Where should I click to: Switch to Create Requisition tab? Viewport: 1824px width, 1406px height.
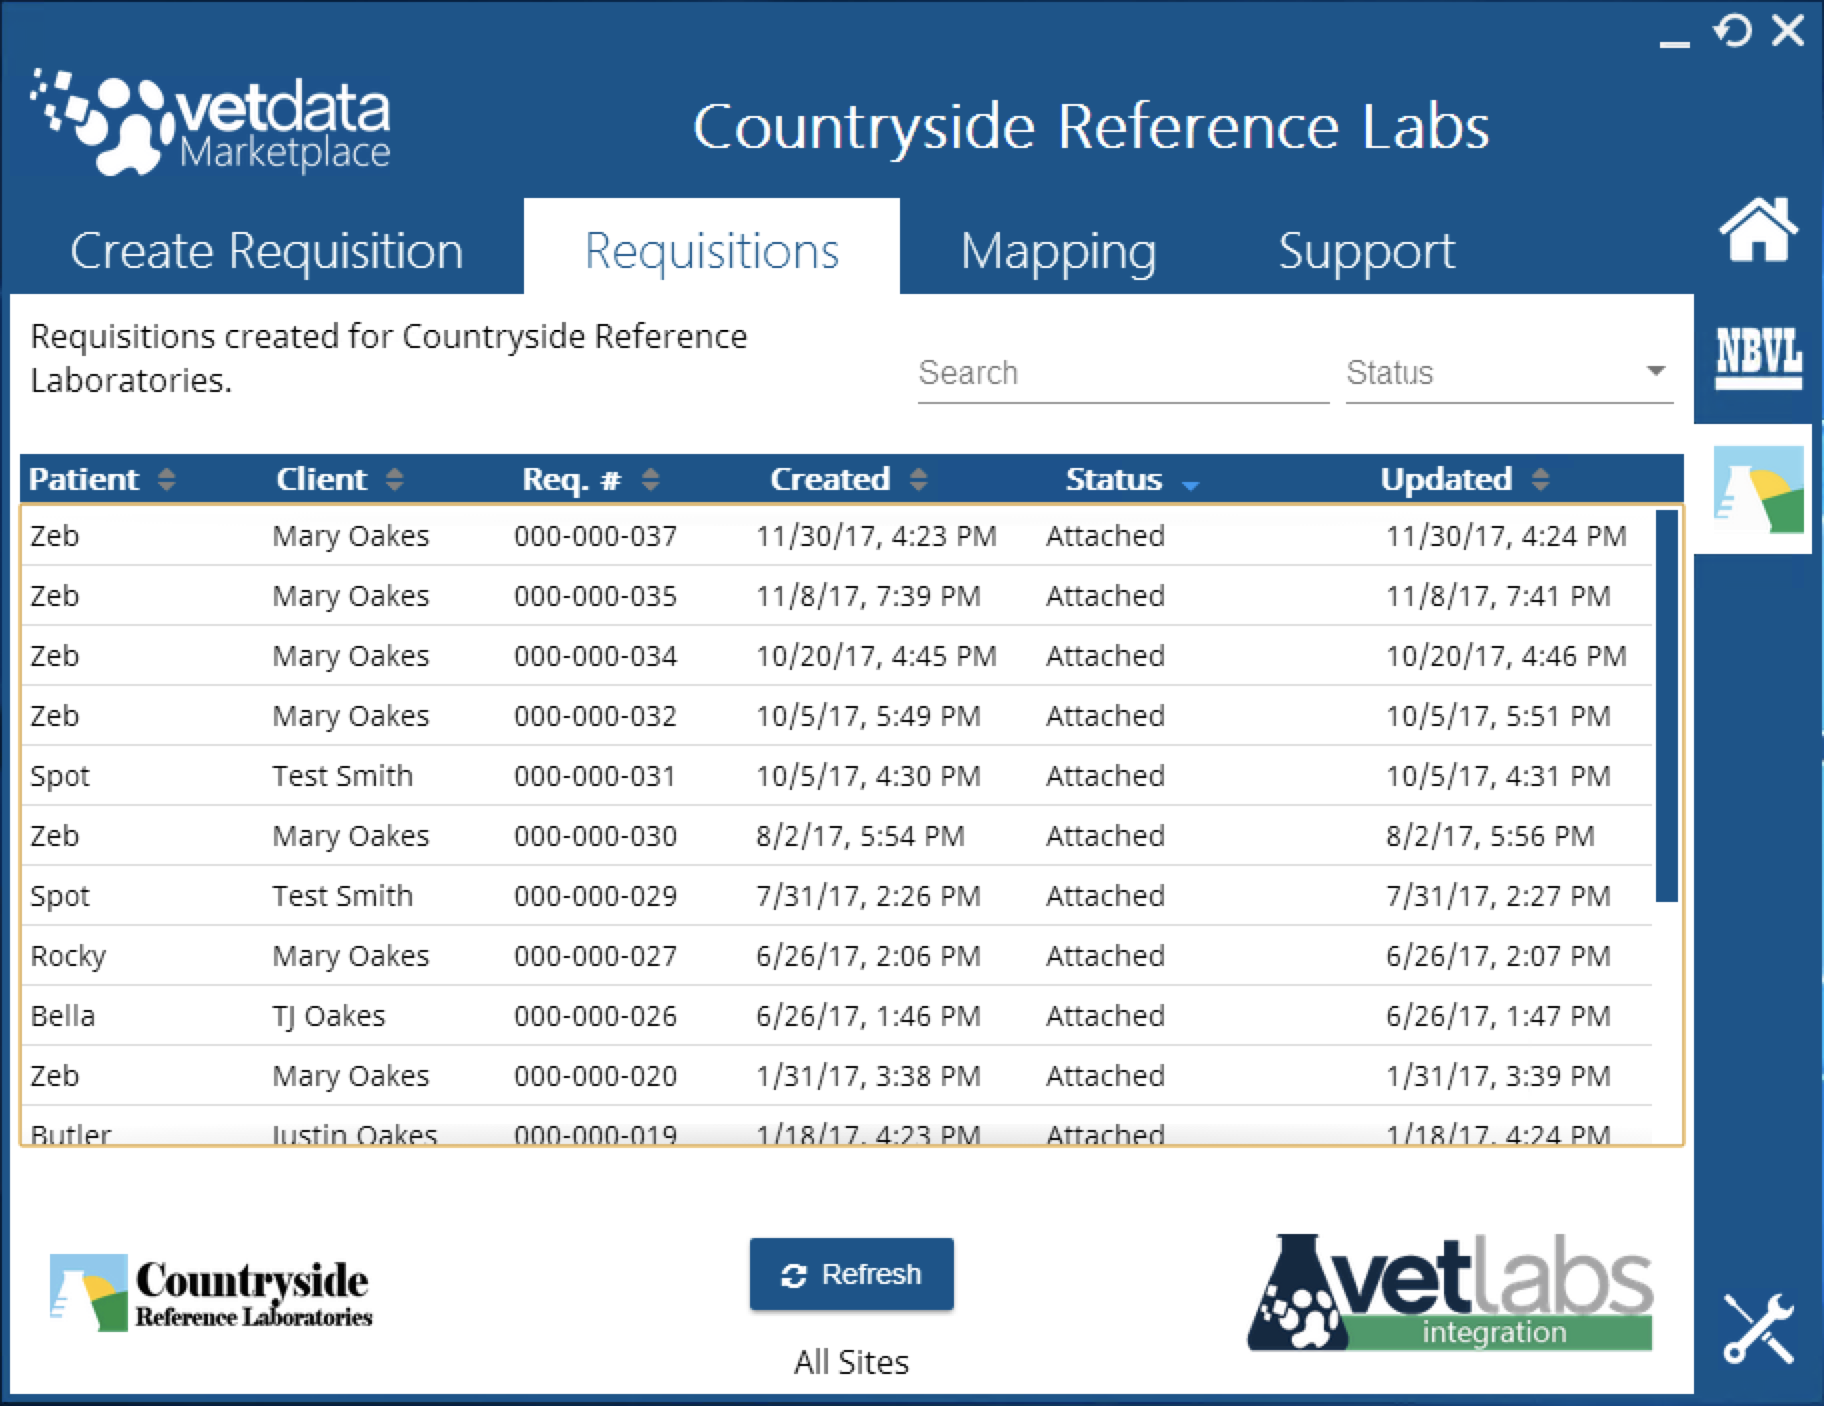pos(267,250)
